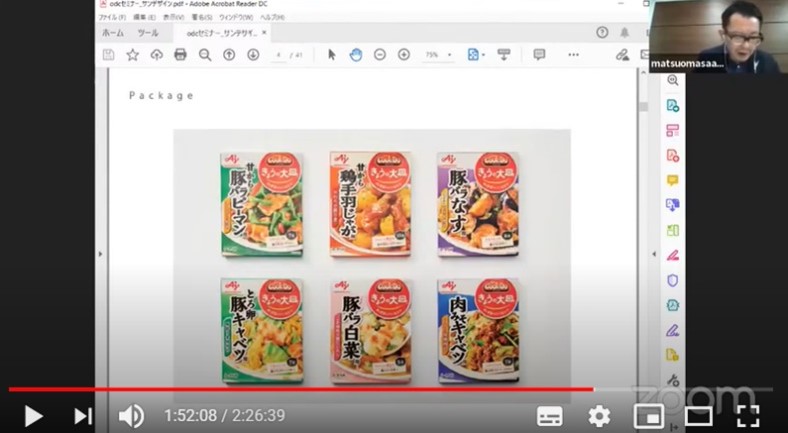
Task: Expand the left navigation pane arrow
Action: (x=101, y=254)
